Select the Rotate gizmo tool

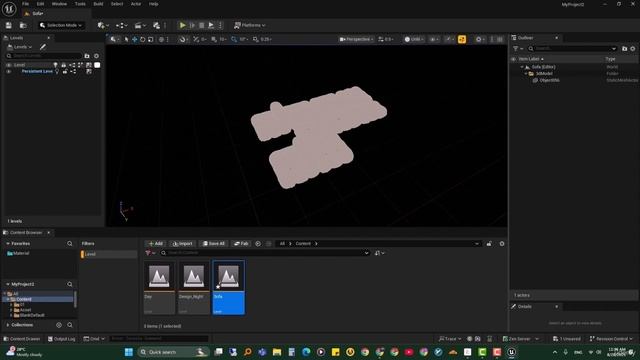click(142, 40)
